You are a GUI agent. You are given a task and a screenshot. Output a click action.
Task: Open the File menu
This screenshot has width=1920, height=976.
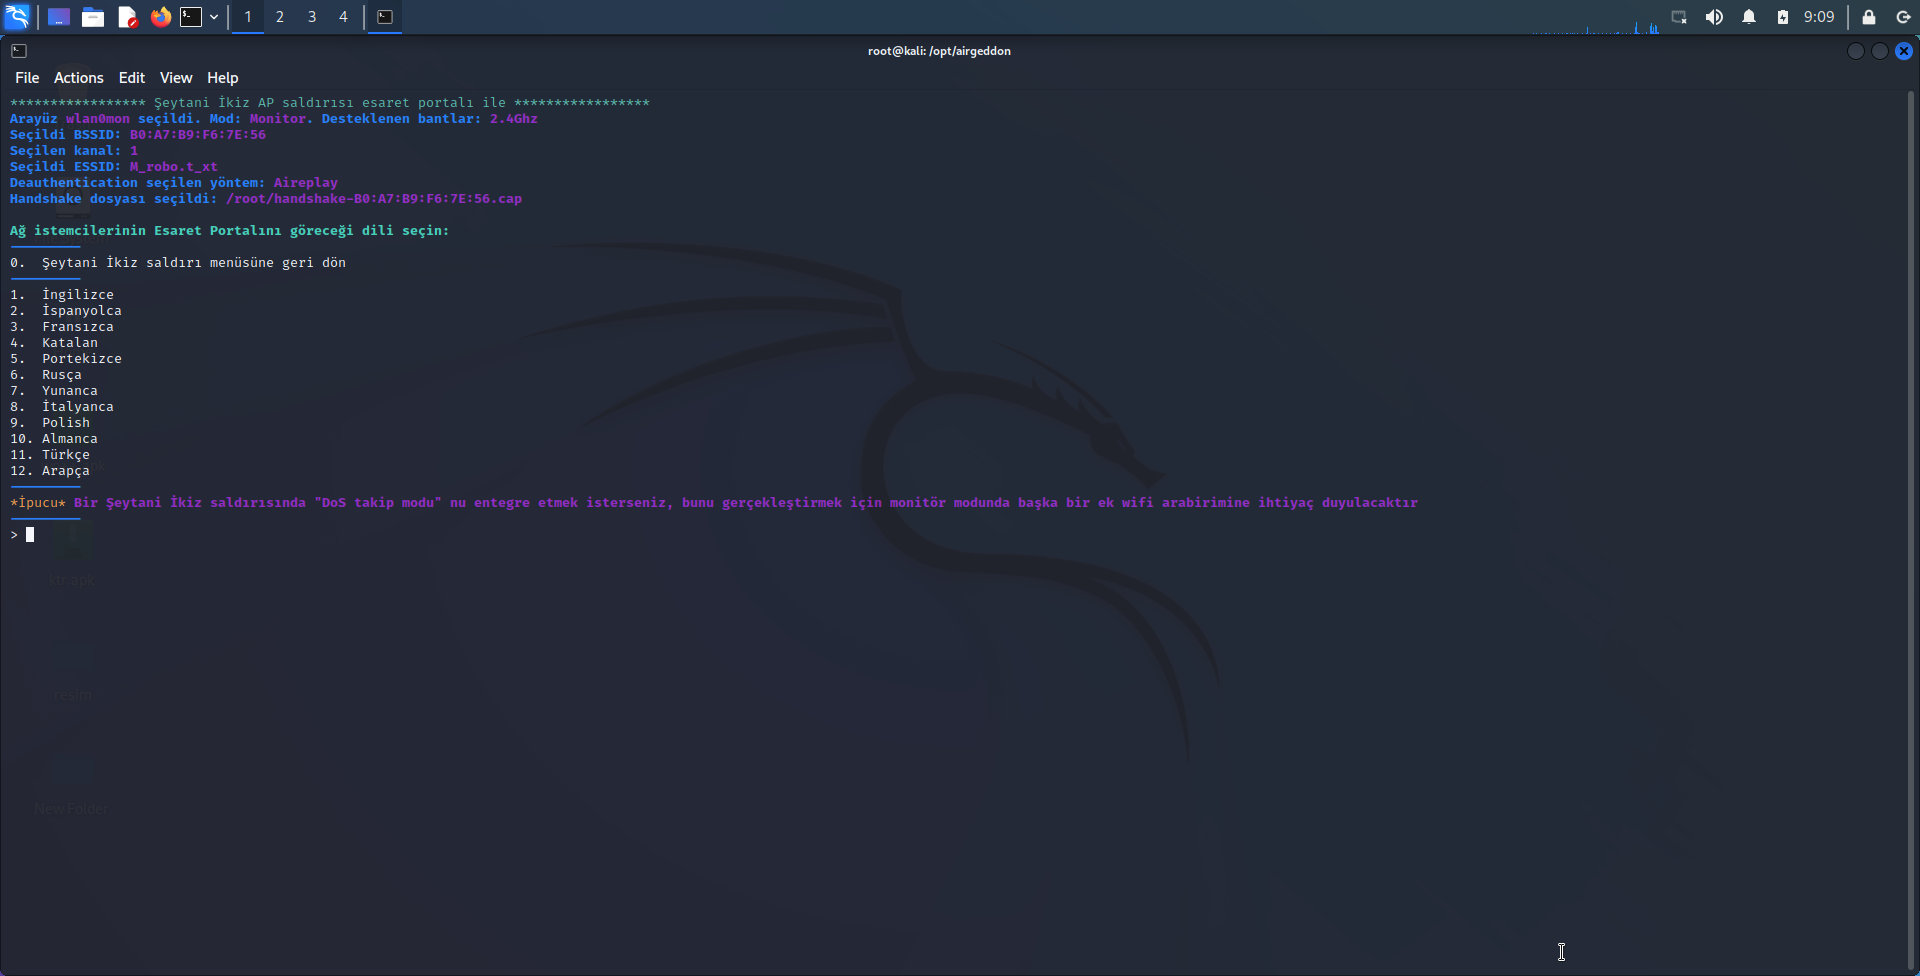27,78
